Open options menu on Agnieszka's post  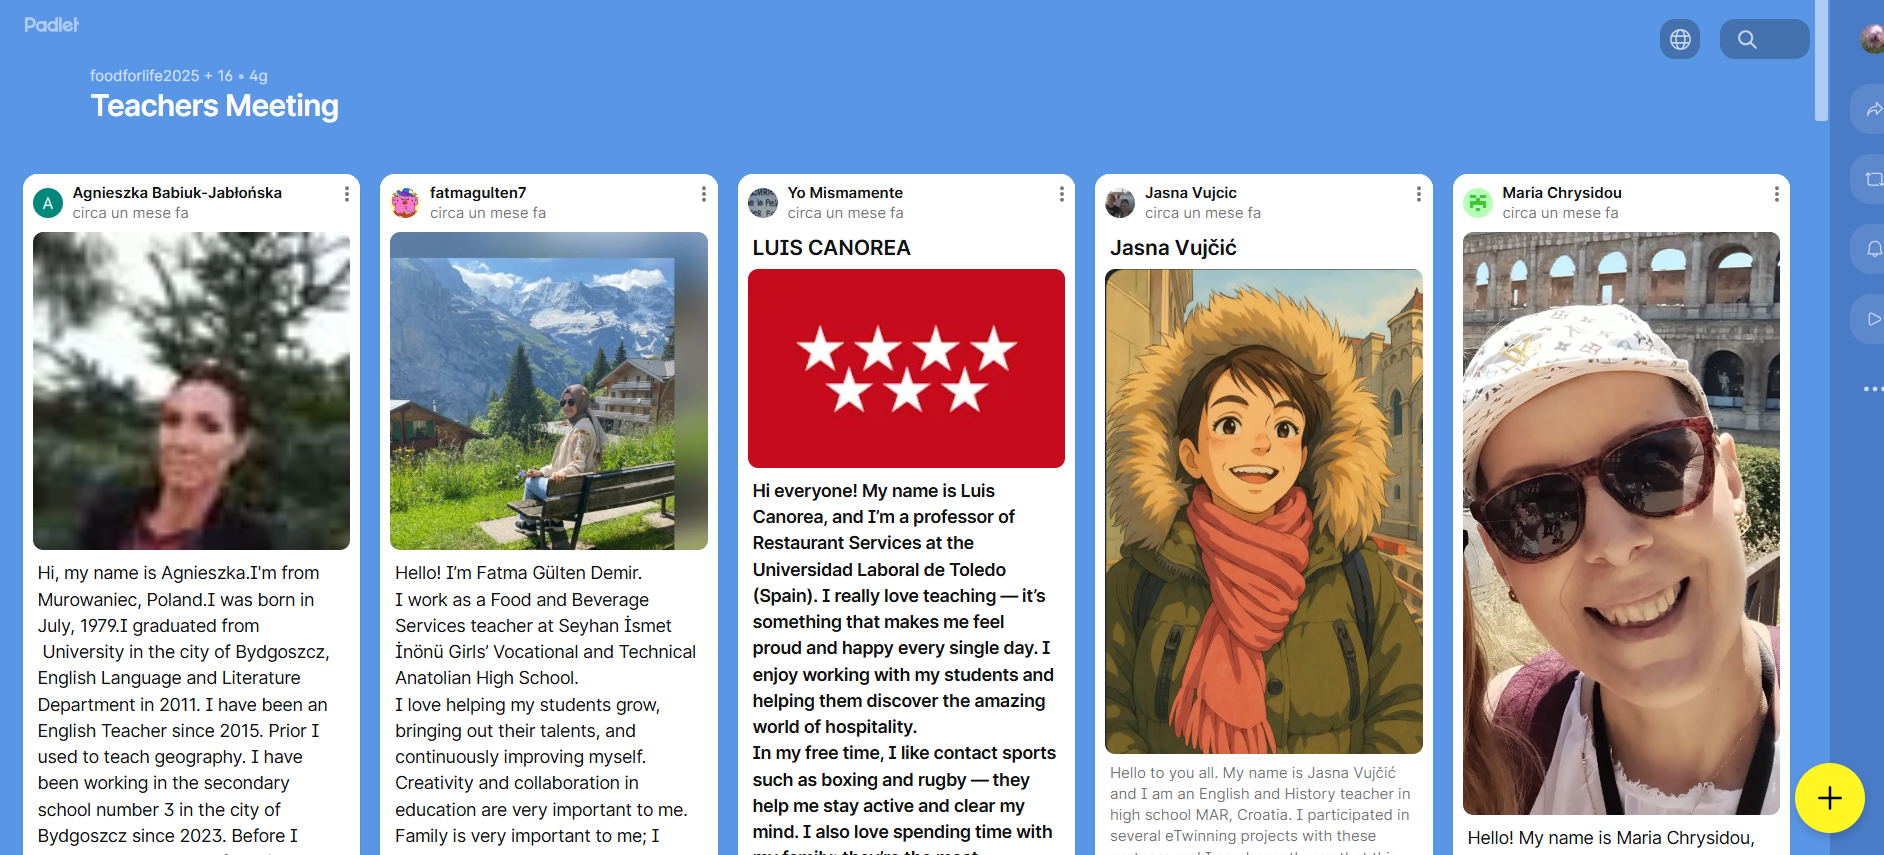tap(347, 194)
